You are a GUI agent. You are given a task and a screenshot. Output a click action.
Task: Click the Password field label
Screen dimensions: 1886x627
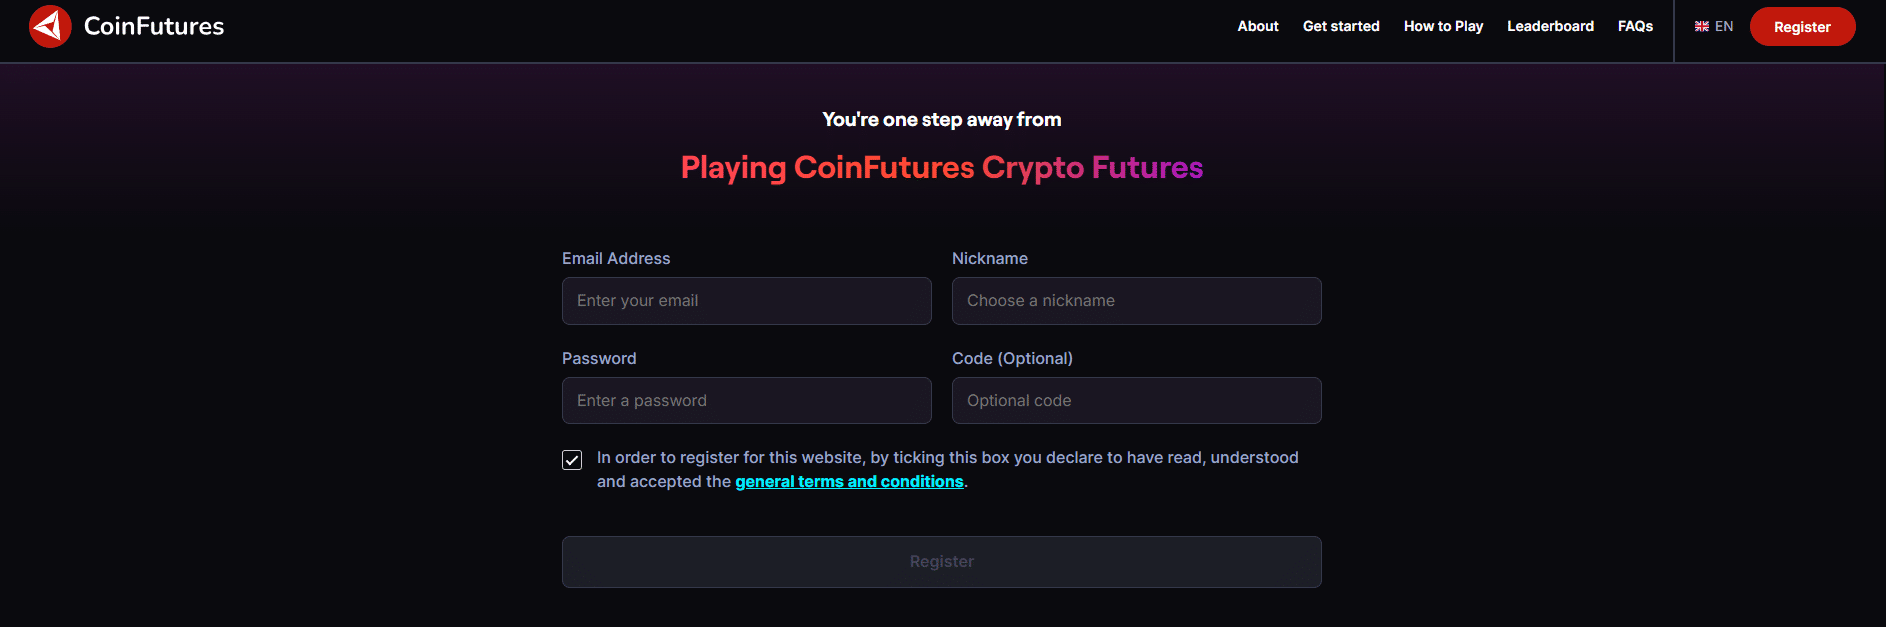pyautogui.click(x=599, y=359)
